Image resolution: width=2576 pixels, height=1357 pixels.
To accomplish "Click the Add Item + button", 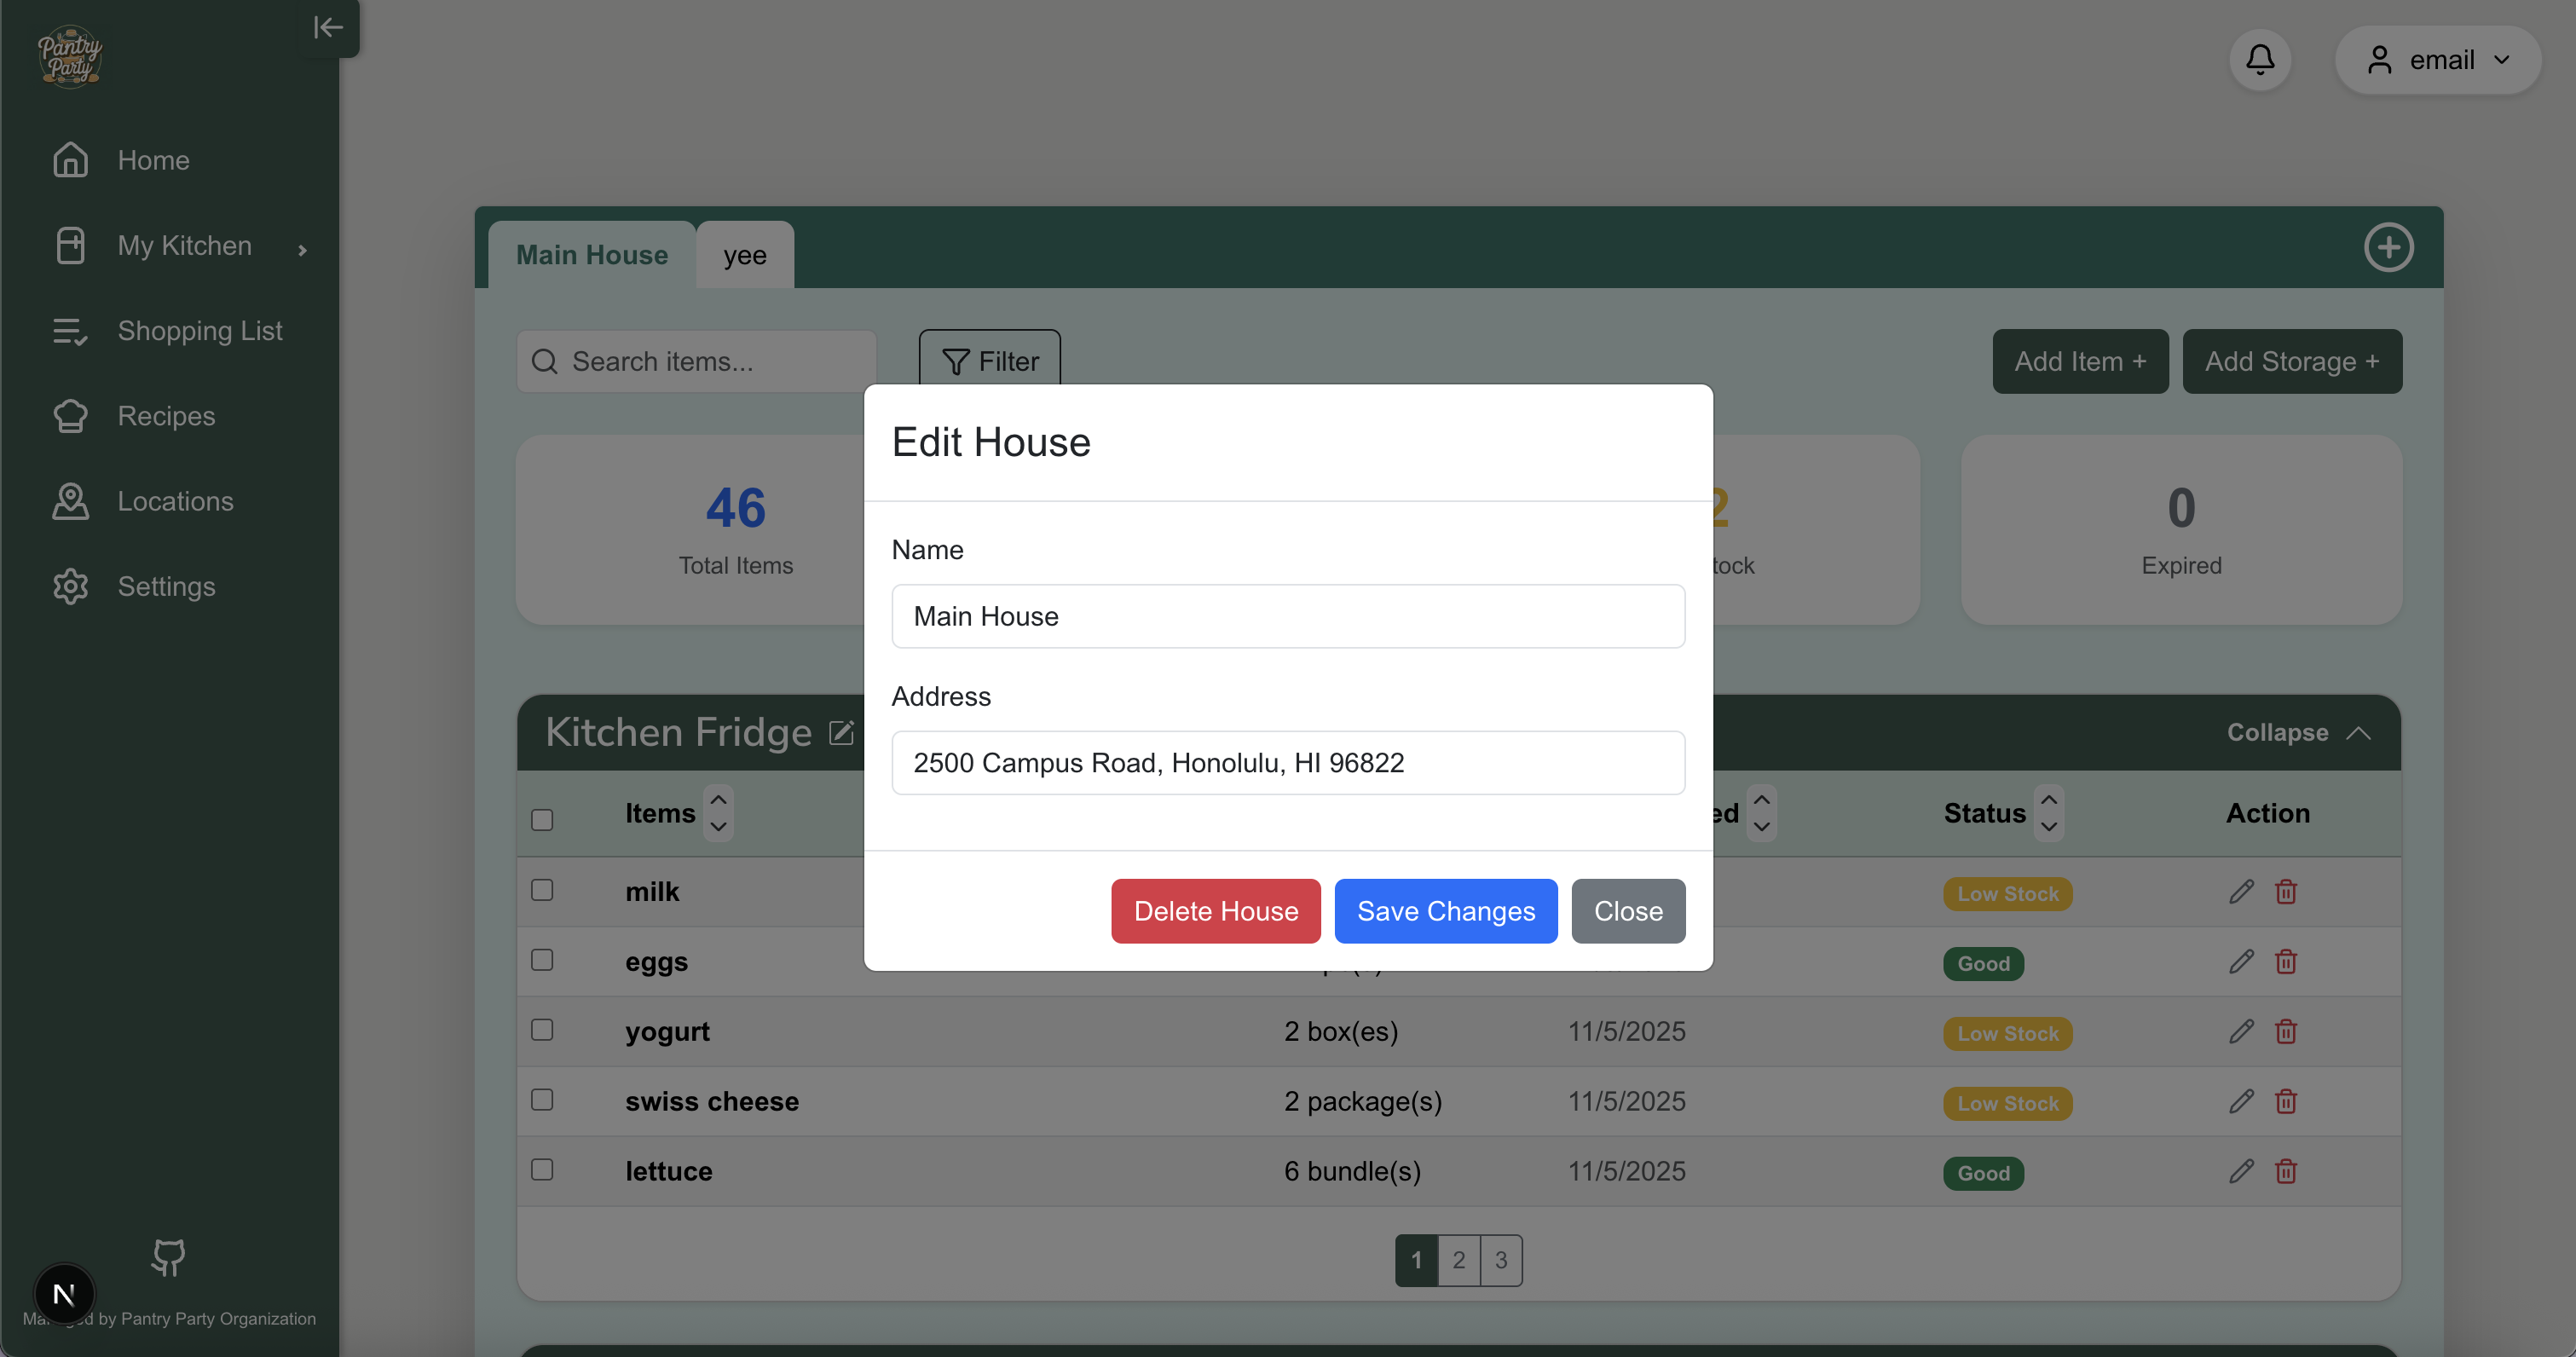I will (x=2080, y=361).
